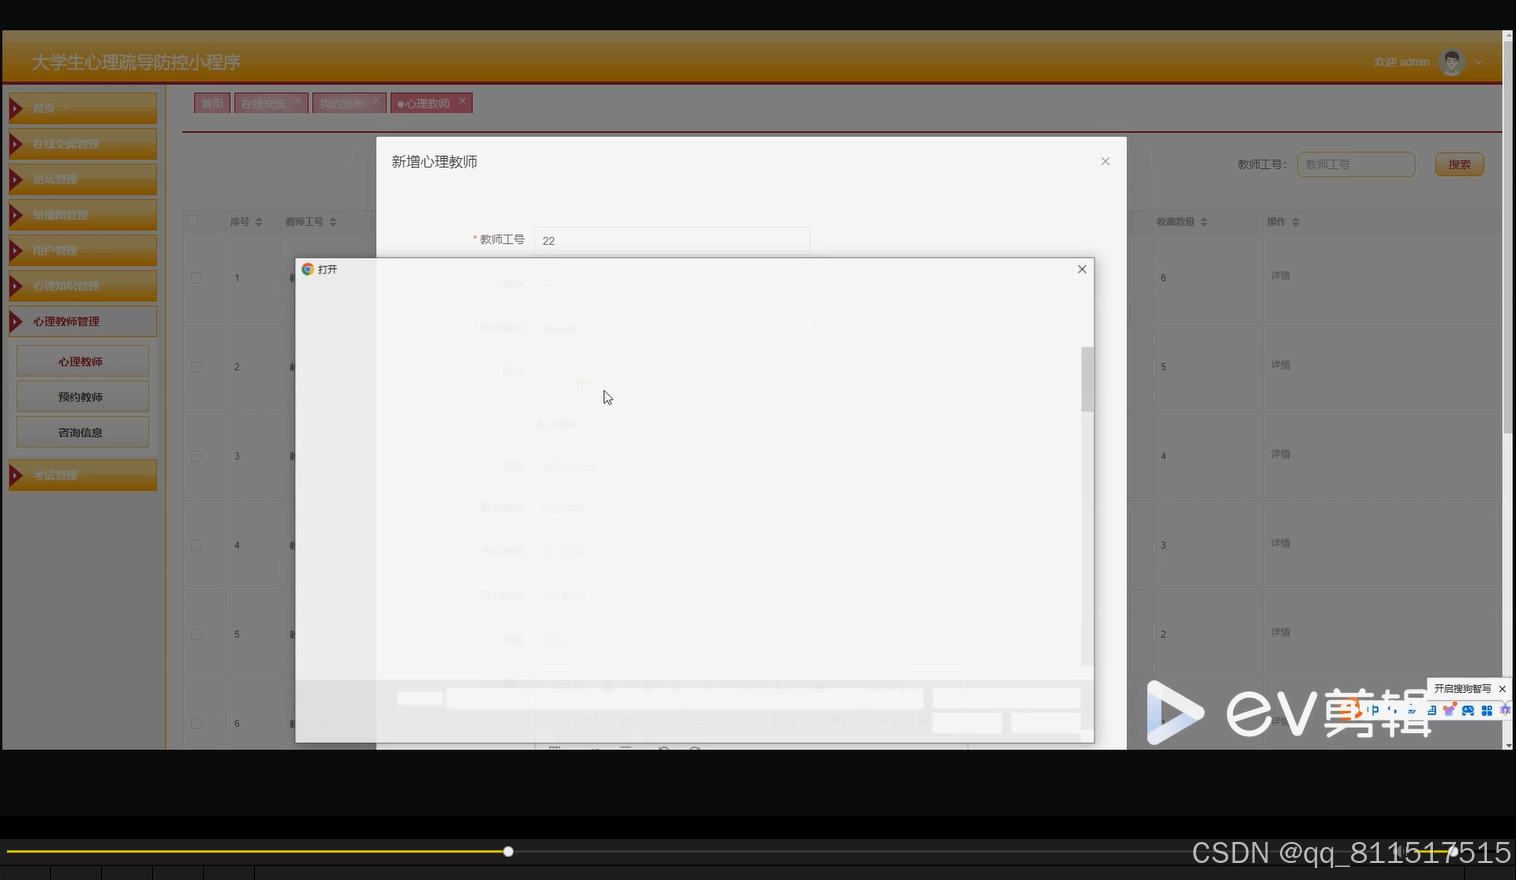Toggle the select-all table header checkbox

193,220
